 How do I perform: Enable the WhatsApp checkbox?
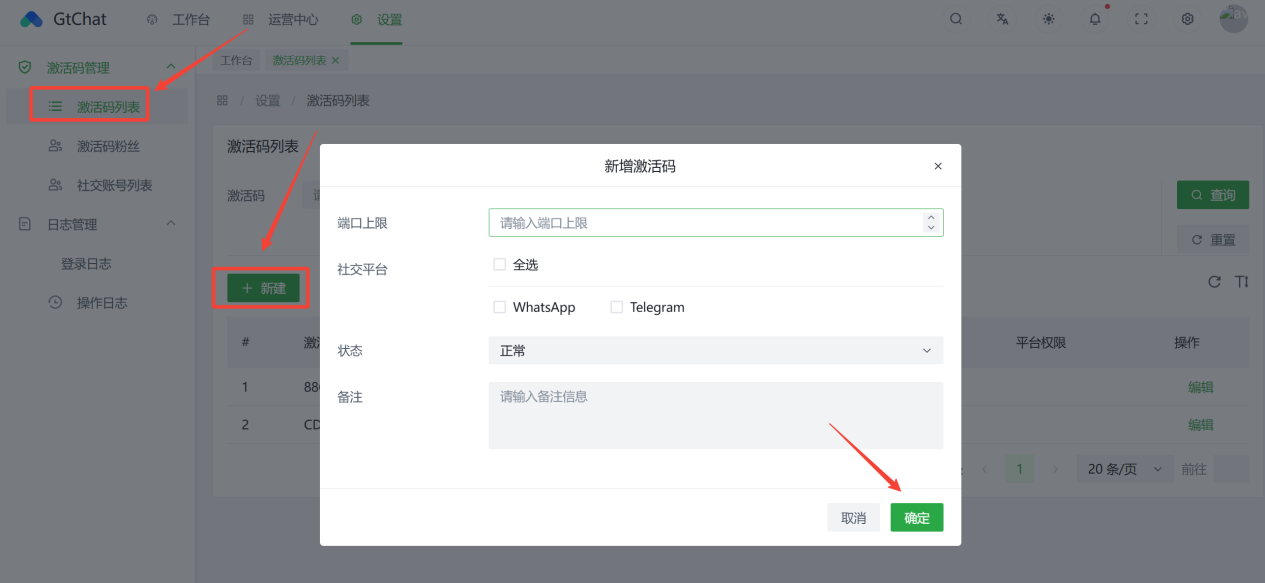499,307
